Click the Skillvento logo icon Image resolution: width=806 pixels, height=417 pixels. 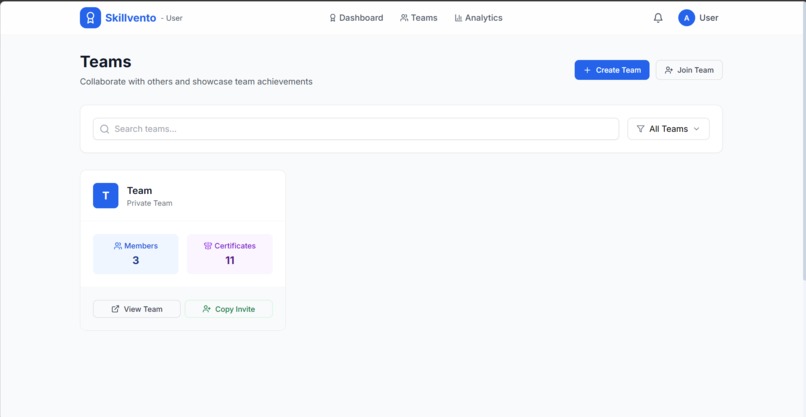pos(90,18)
